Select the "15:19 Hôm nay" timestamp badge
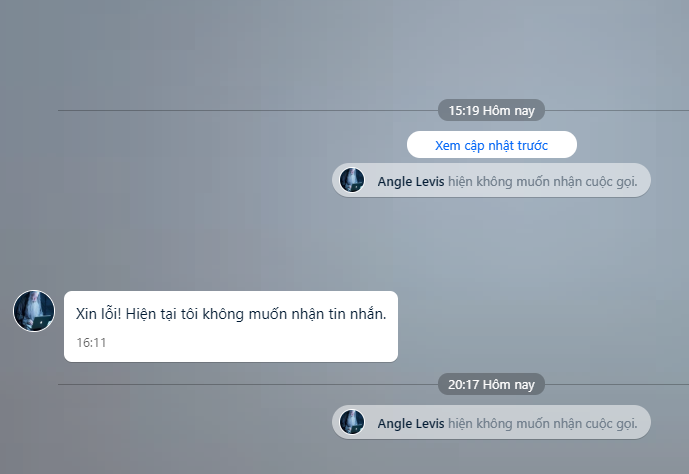The width and height of the screenshot is (689, 474). [x=491, y=110]
